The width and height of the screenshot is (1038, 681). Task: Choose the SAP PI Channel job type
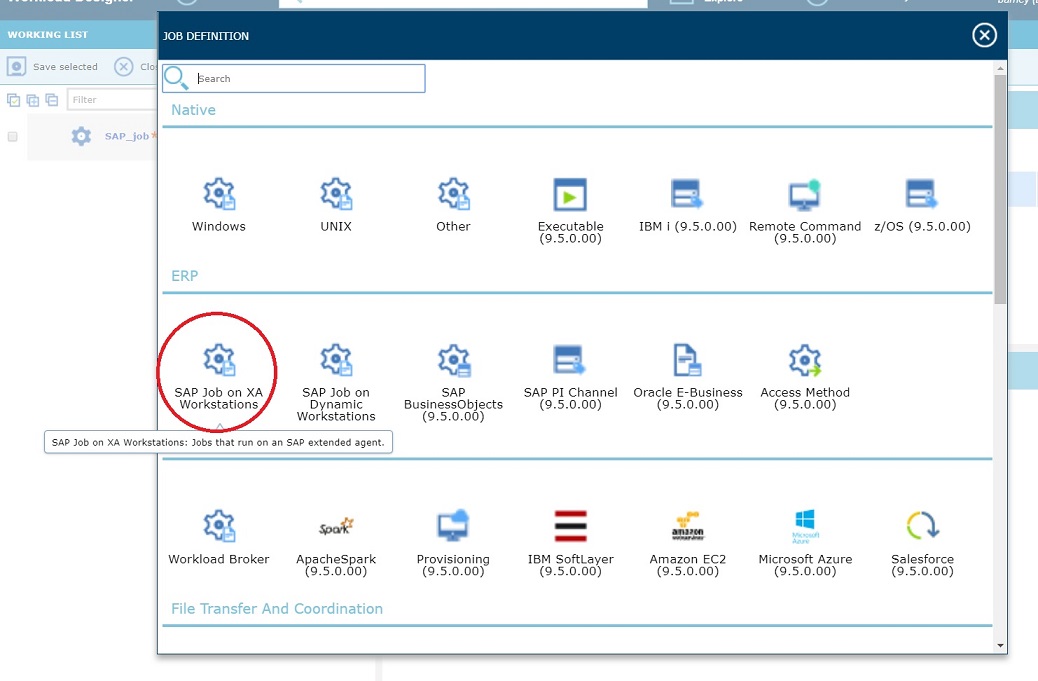click(570, 370)
